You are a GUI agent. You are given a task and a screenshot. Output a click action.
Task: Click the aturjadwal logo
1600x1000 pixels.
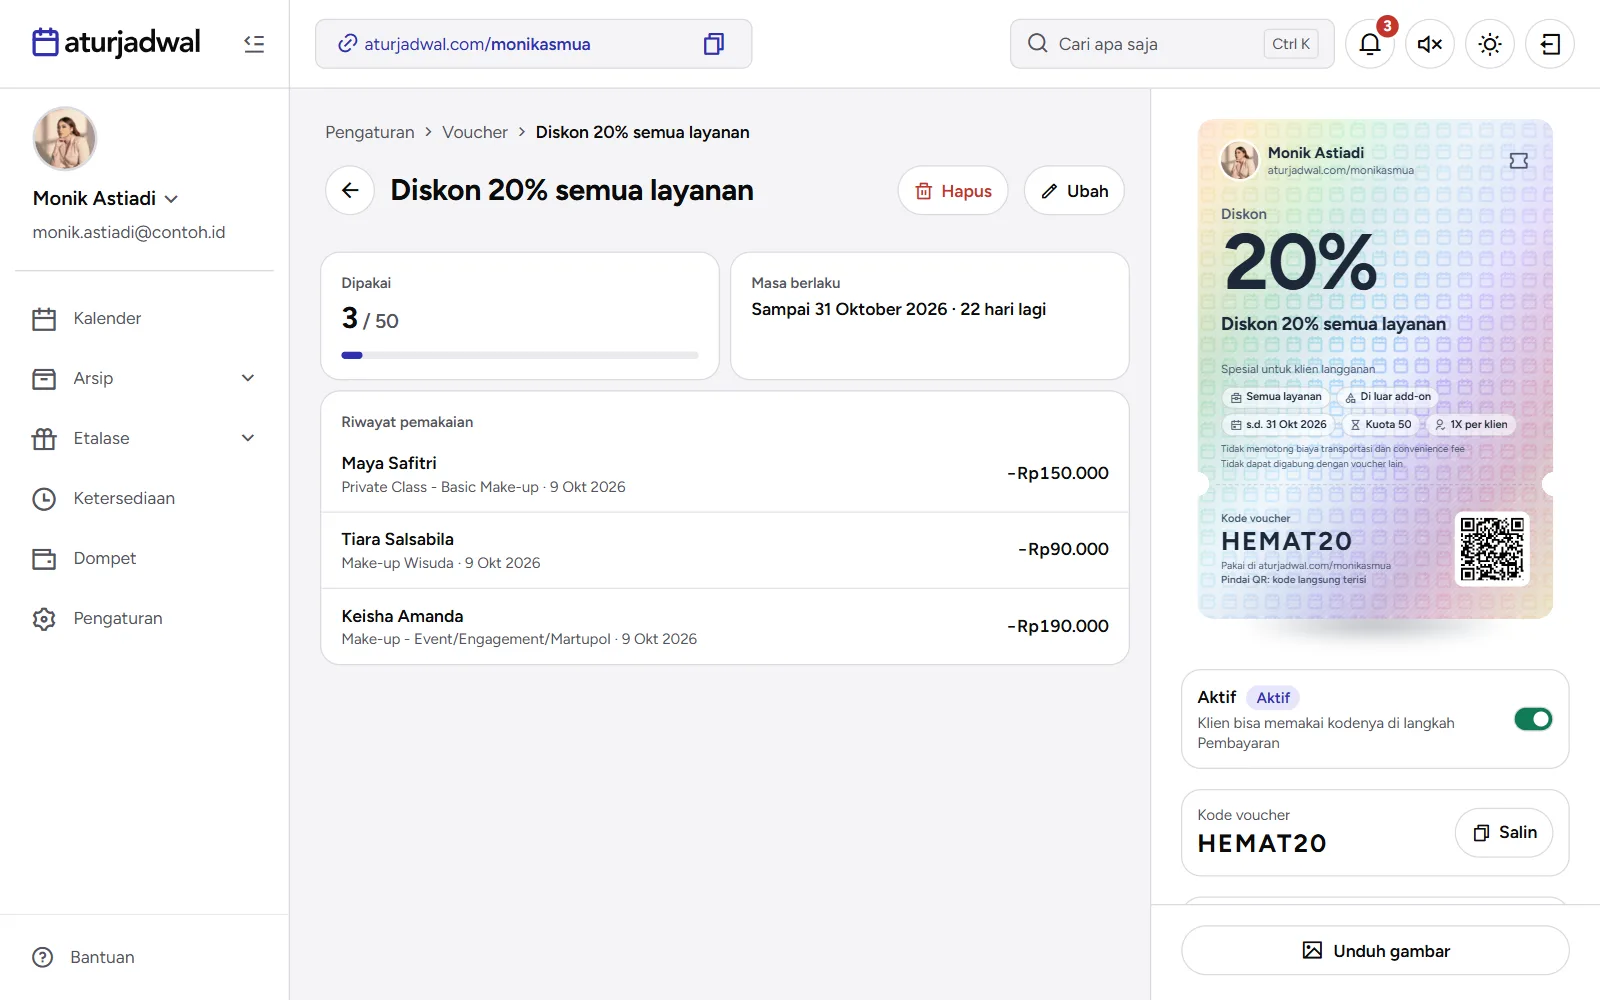(116, 42)
